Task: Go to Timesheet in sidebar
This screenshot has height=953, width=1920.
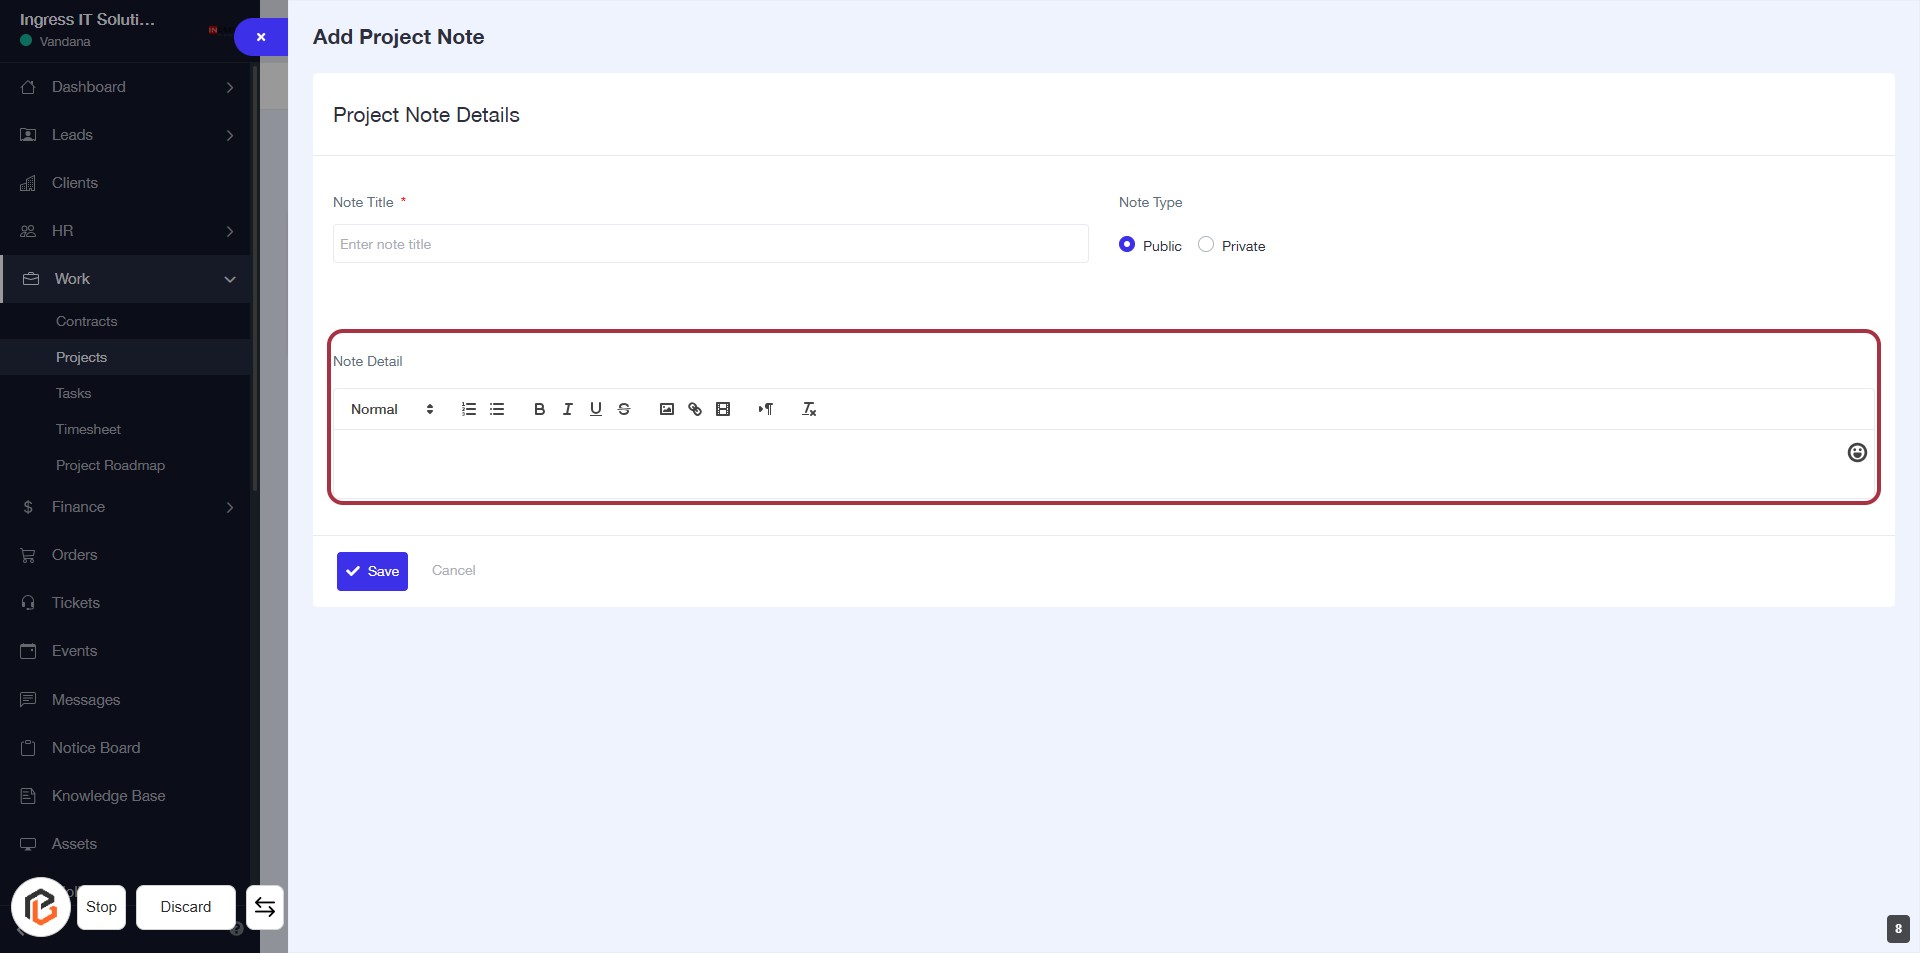Action: pos(88,429)
